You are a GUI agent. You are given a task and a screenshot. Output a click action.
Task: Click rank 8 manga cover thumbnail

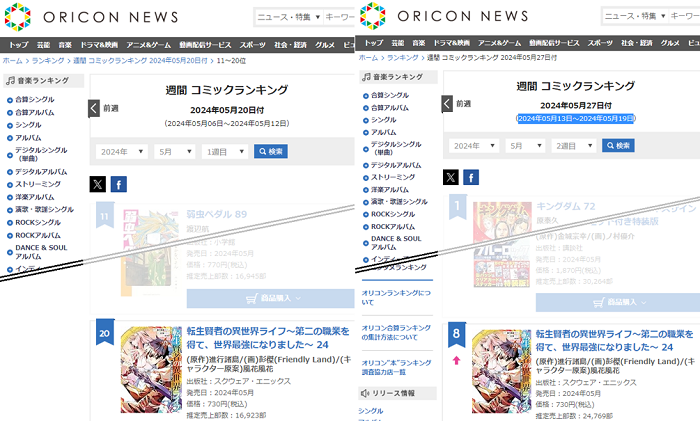502,371
